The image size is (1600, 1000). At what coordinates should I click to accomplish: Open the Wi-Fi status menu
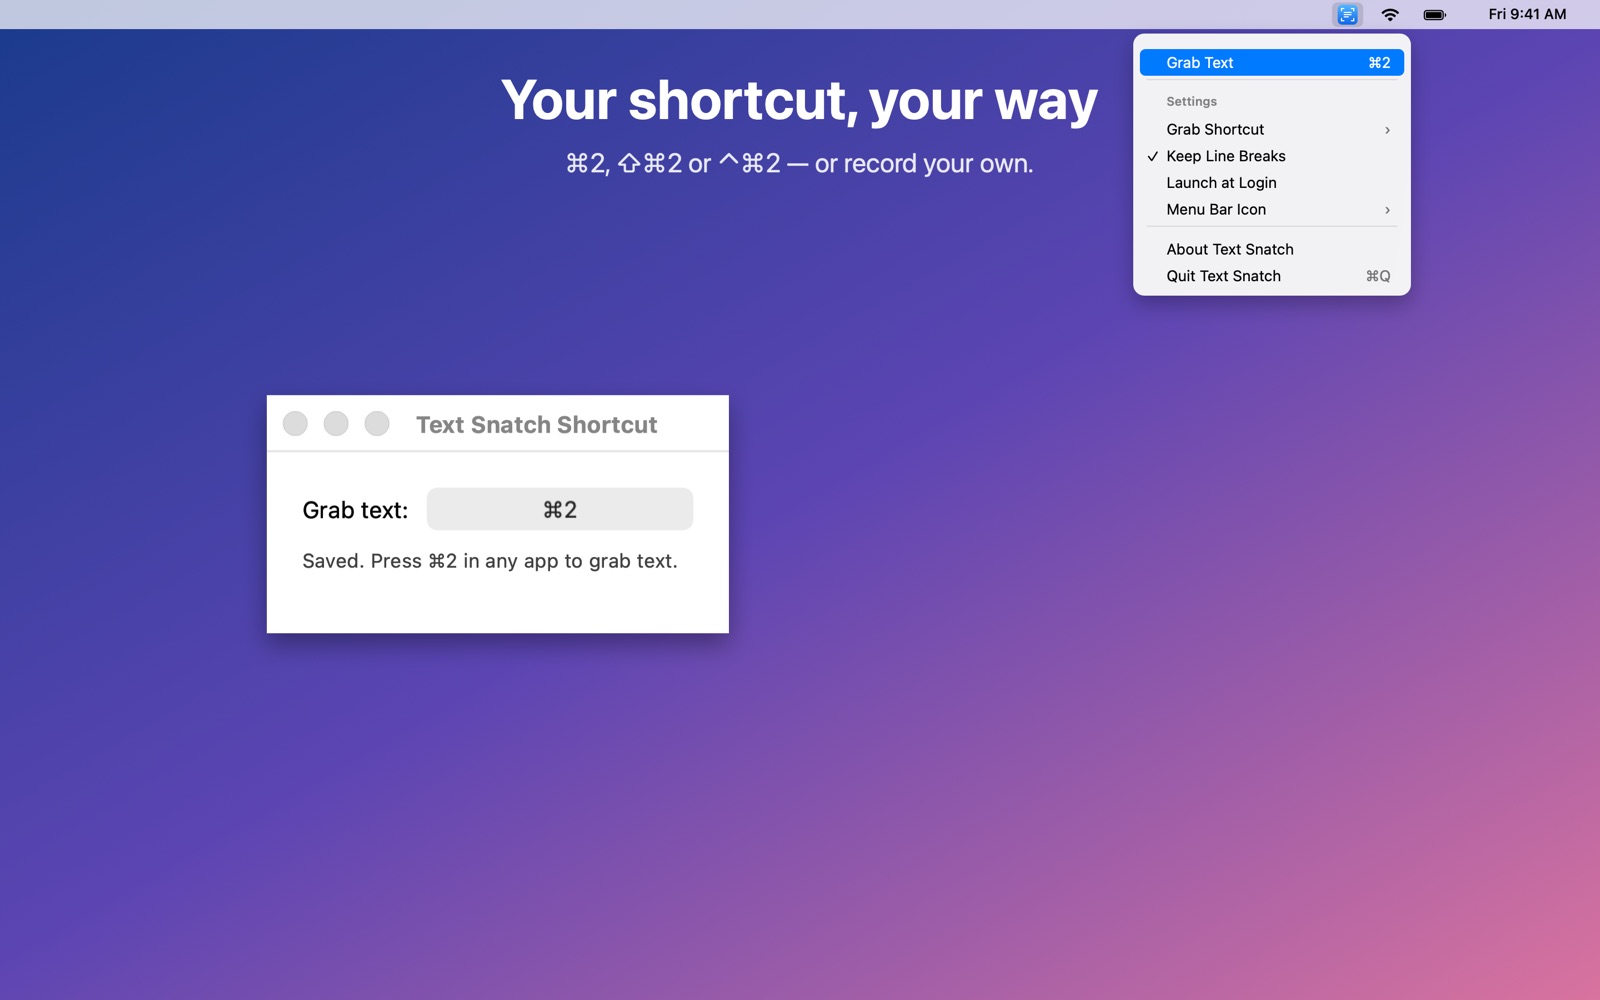point(1390,15)
